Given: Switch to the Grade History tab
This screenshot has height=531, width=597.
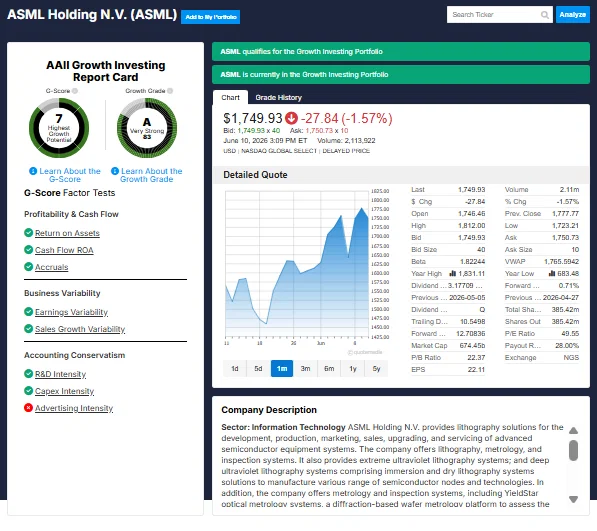Looking at the screenshot, I should [x=279, y=97].
